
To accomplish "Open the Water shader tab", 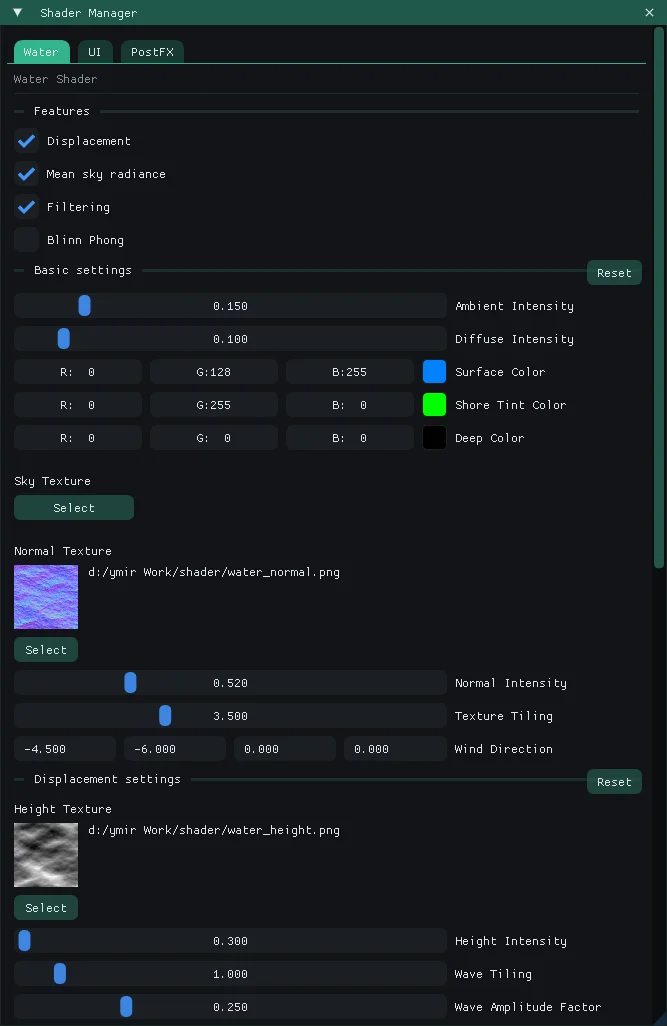I will pos(41,51).
